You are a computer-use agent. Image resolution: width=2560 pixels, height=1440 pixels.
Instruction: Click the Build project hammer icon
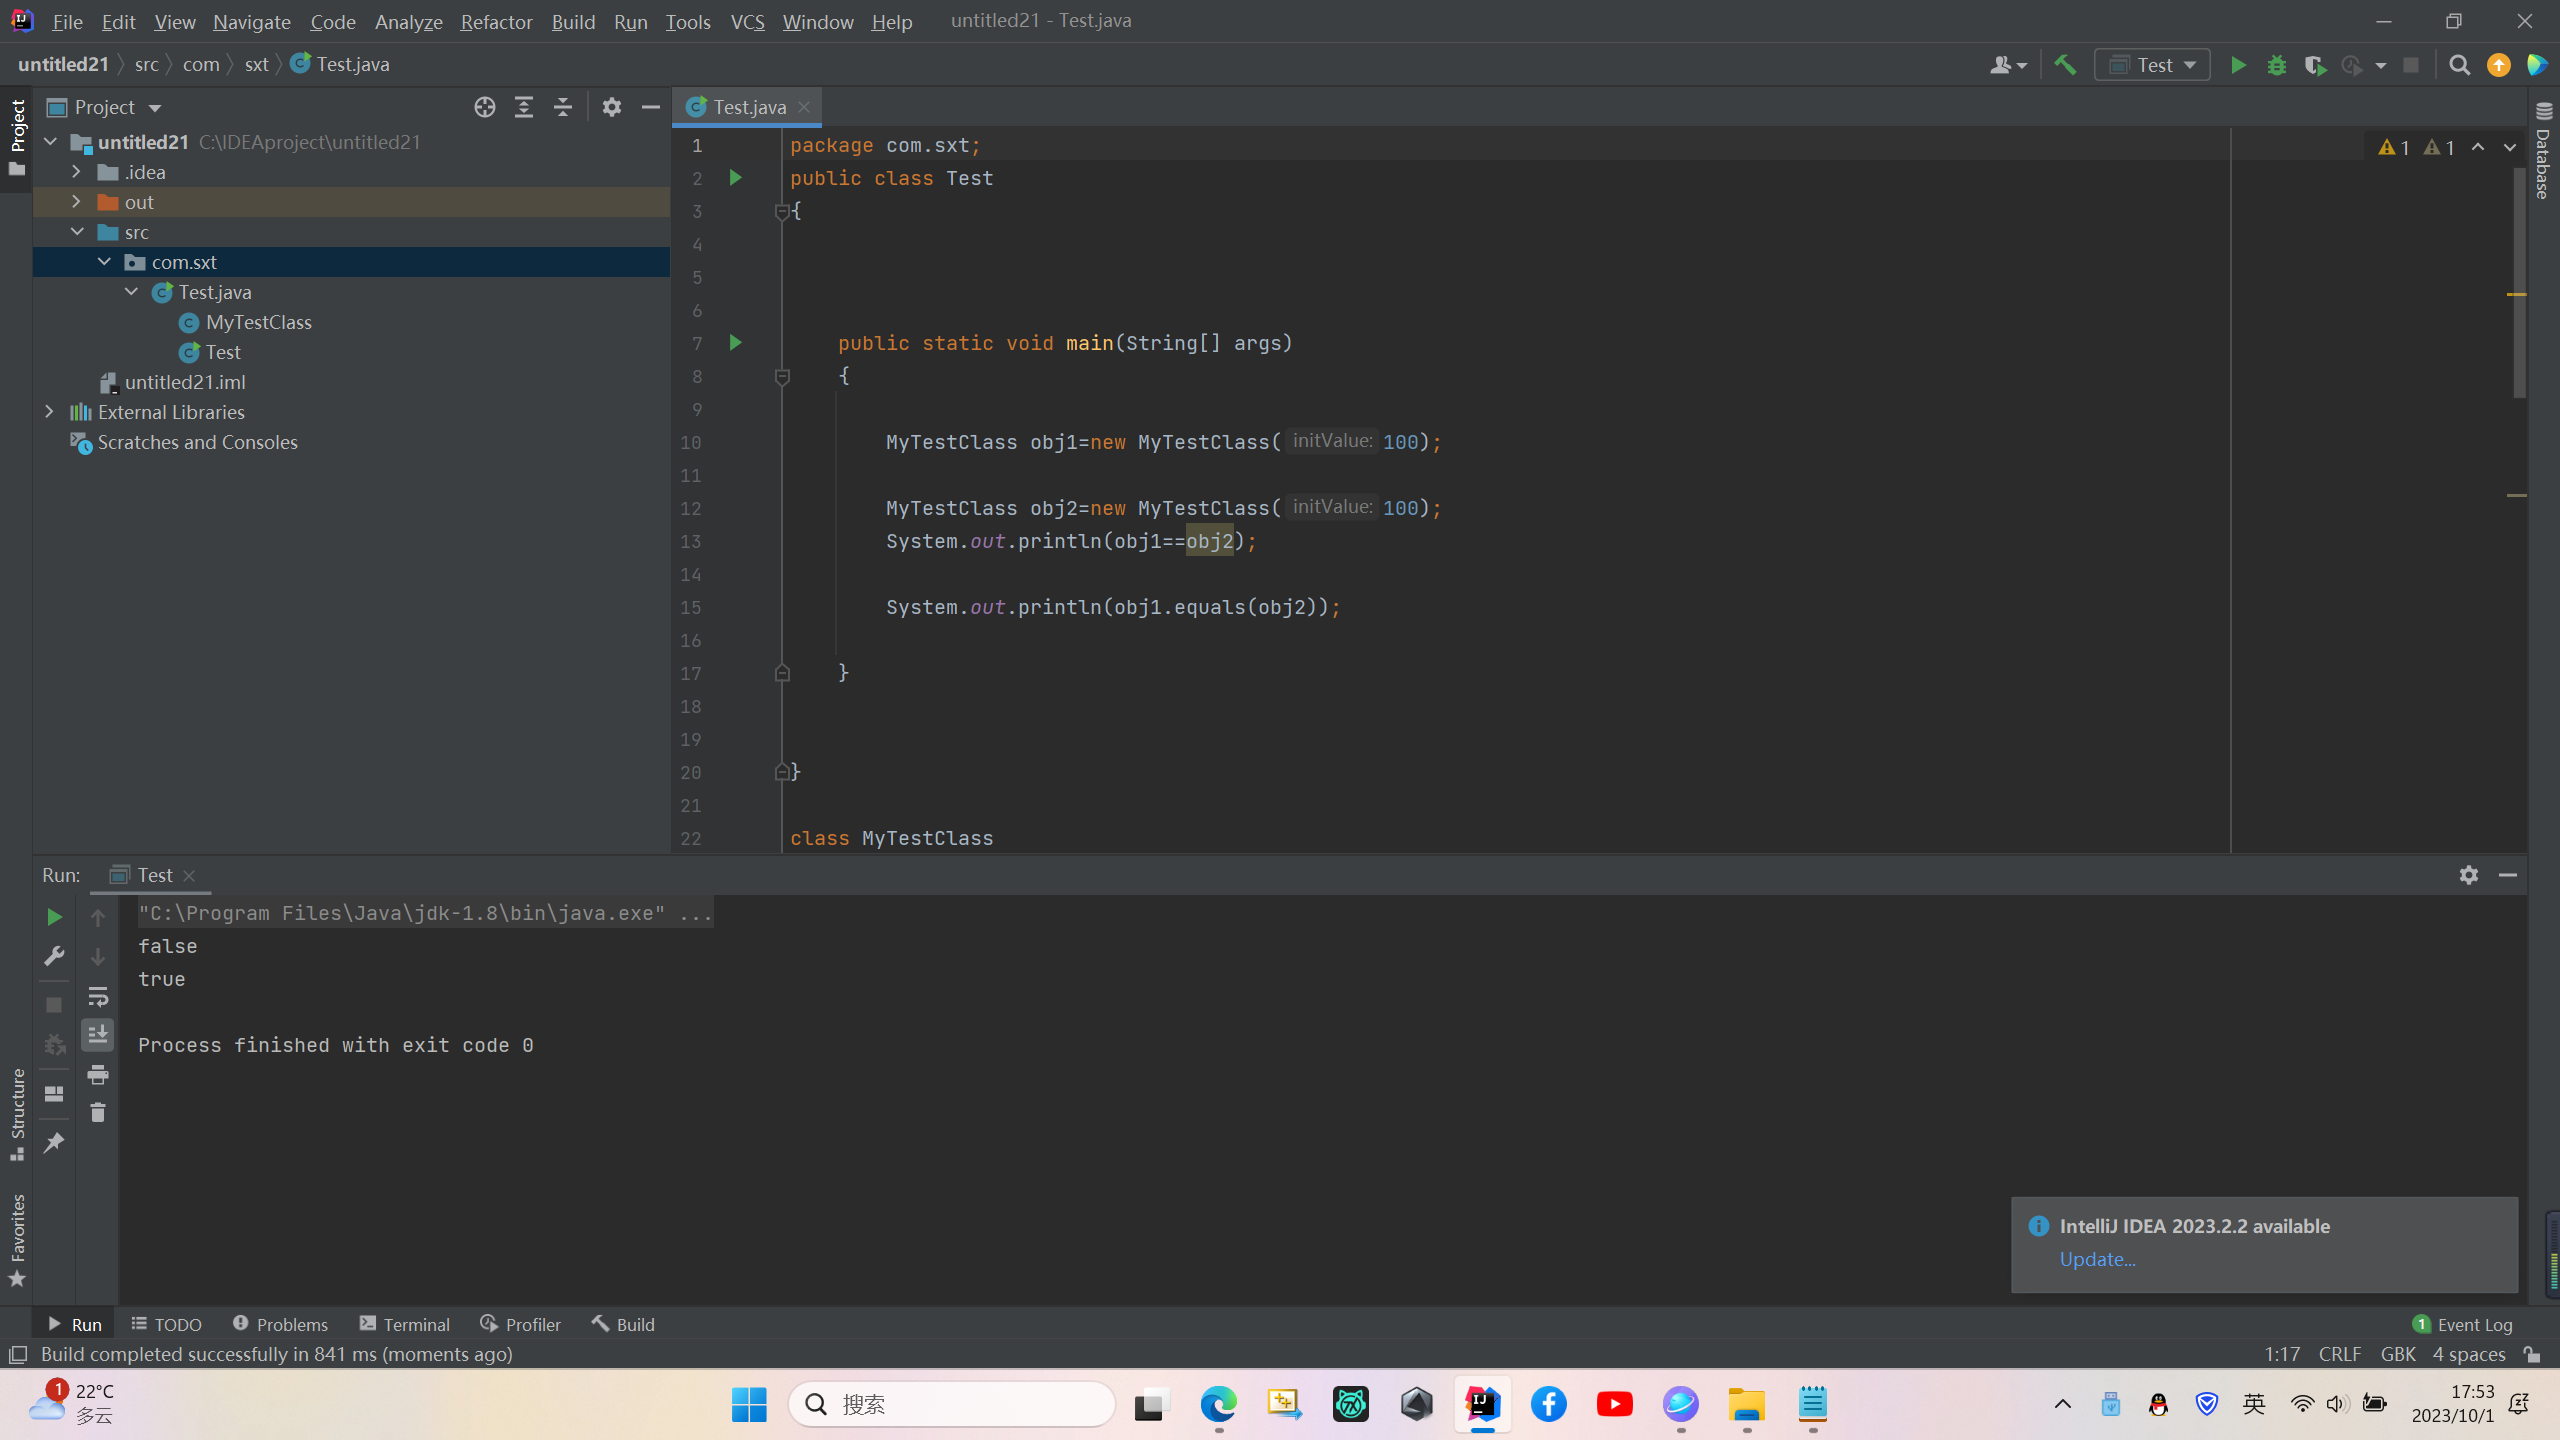pos(2065,65)
